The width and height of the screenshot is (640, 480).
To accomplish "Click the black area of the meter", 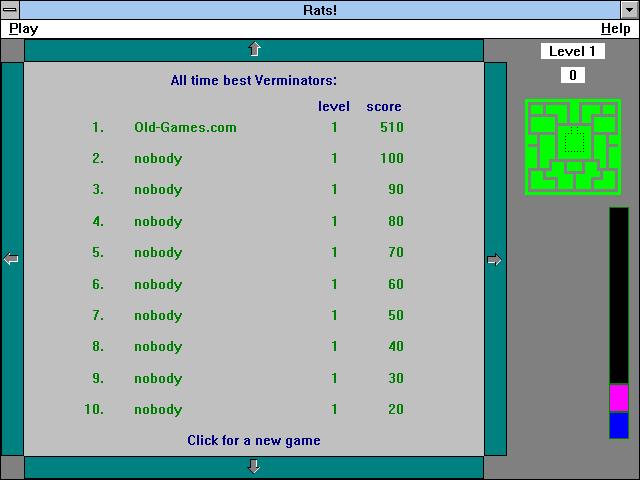I will tap(619, 296).
